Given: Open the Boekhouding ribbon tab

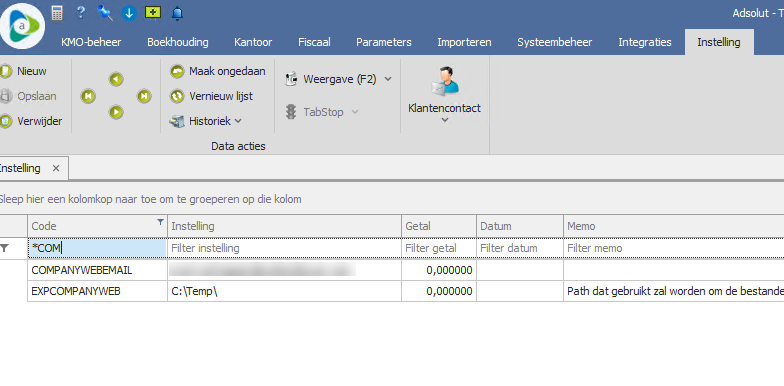Looking at the screenshot, I should point(178,42).
